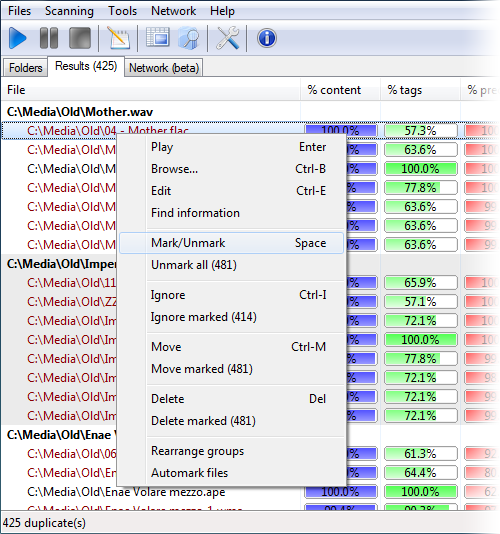Sort by the File column header
The height and width of the screenshot is (534, 500).
point(151,90)
